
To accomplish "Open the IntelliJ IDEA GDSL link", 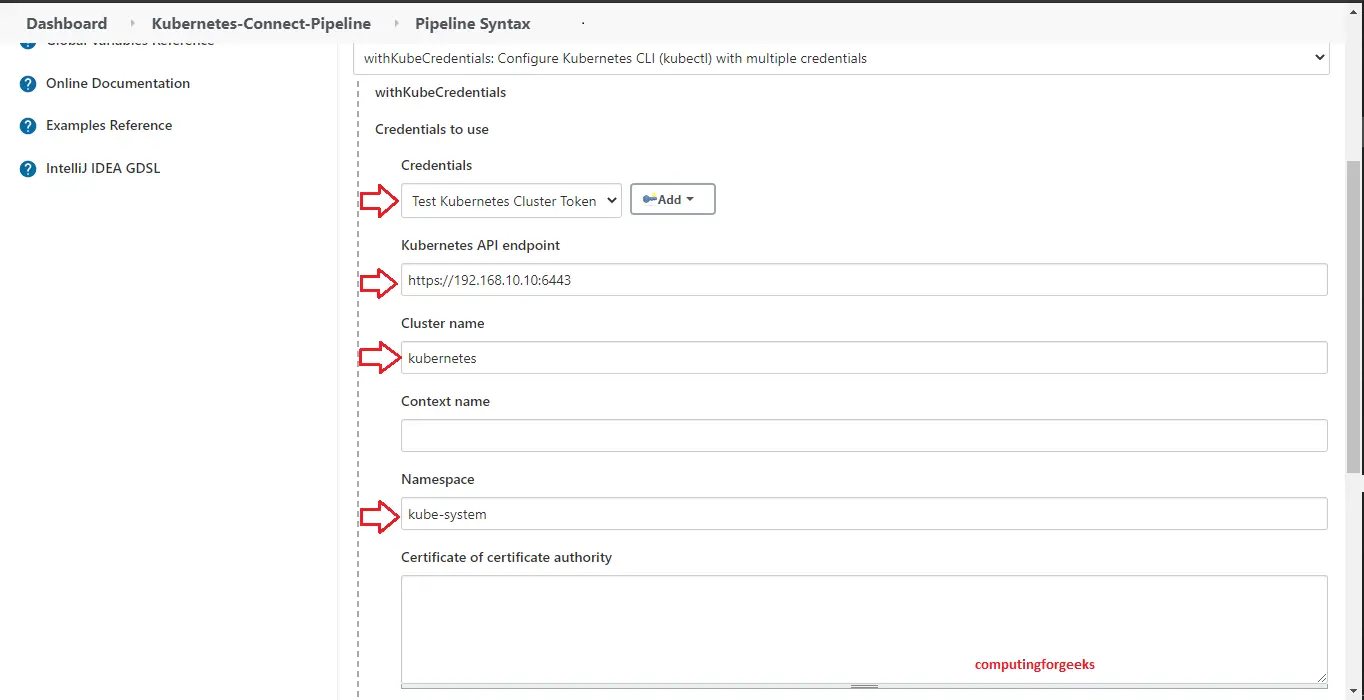I will pyautogui.click(x=103, y=169).
